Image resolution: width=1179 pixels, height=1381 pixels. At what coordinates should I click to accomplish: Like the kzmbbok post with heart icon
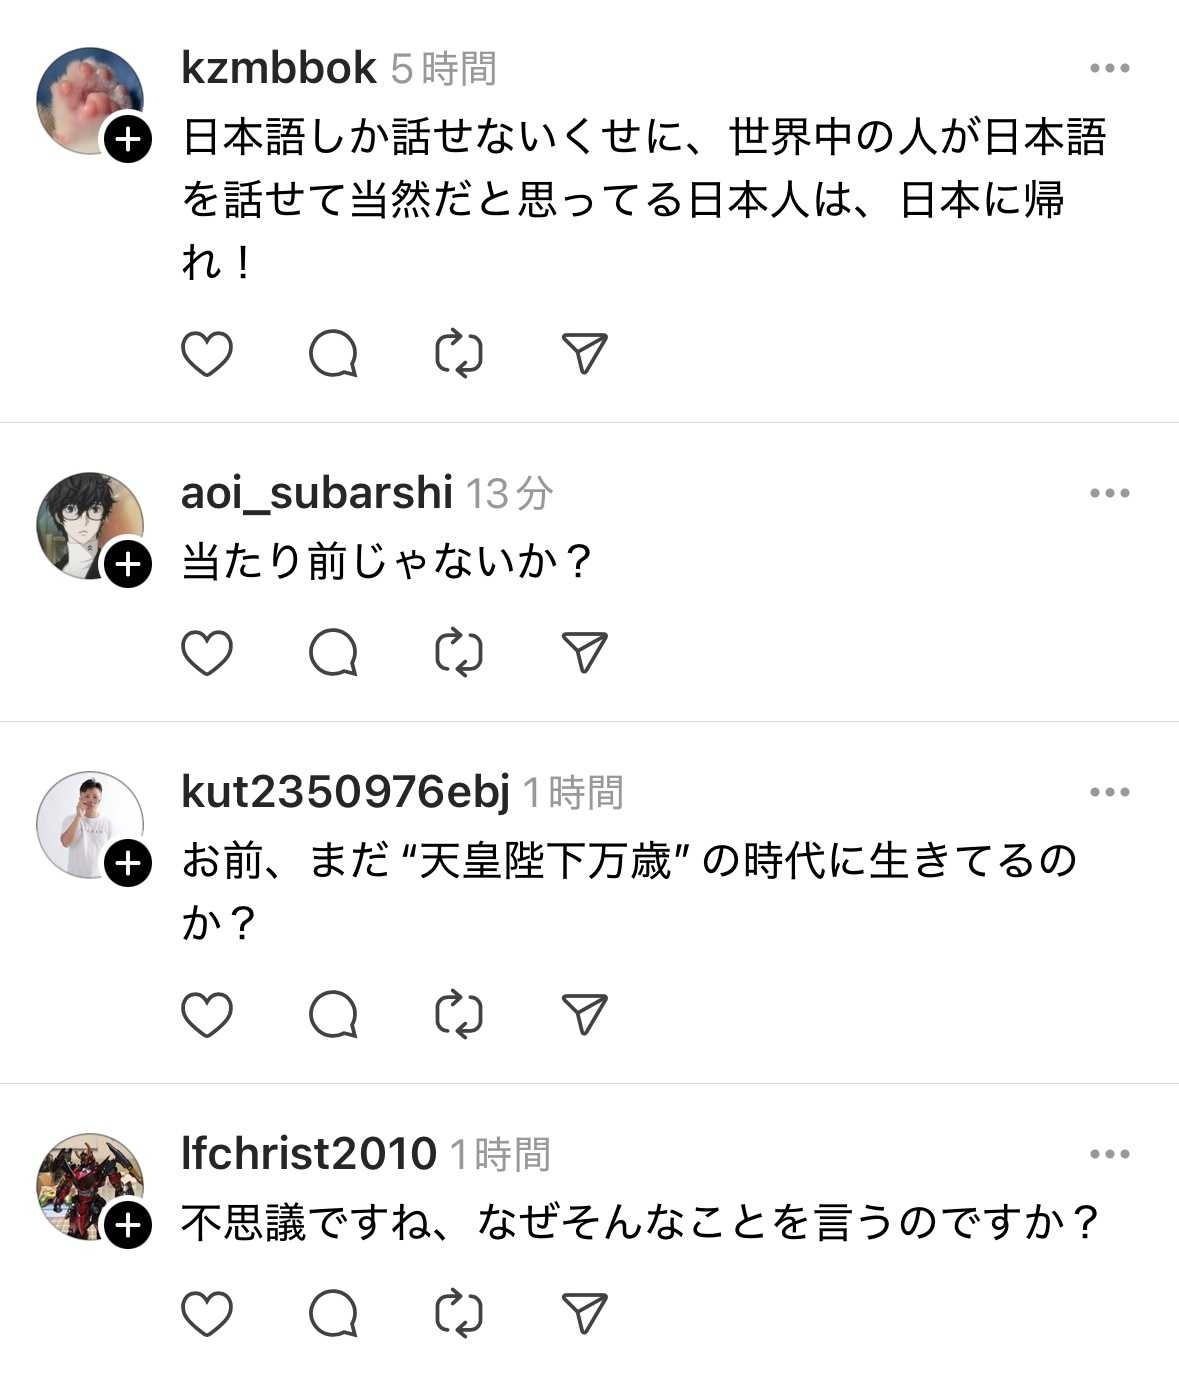tap(207, 354)
